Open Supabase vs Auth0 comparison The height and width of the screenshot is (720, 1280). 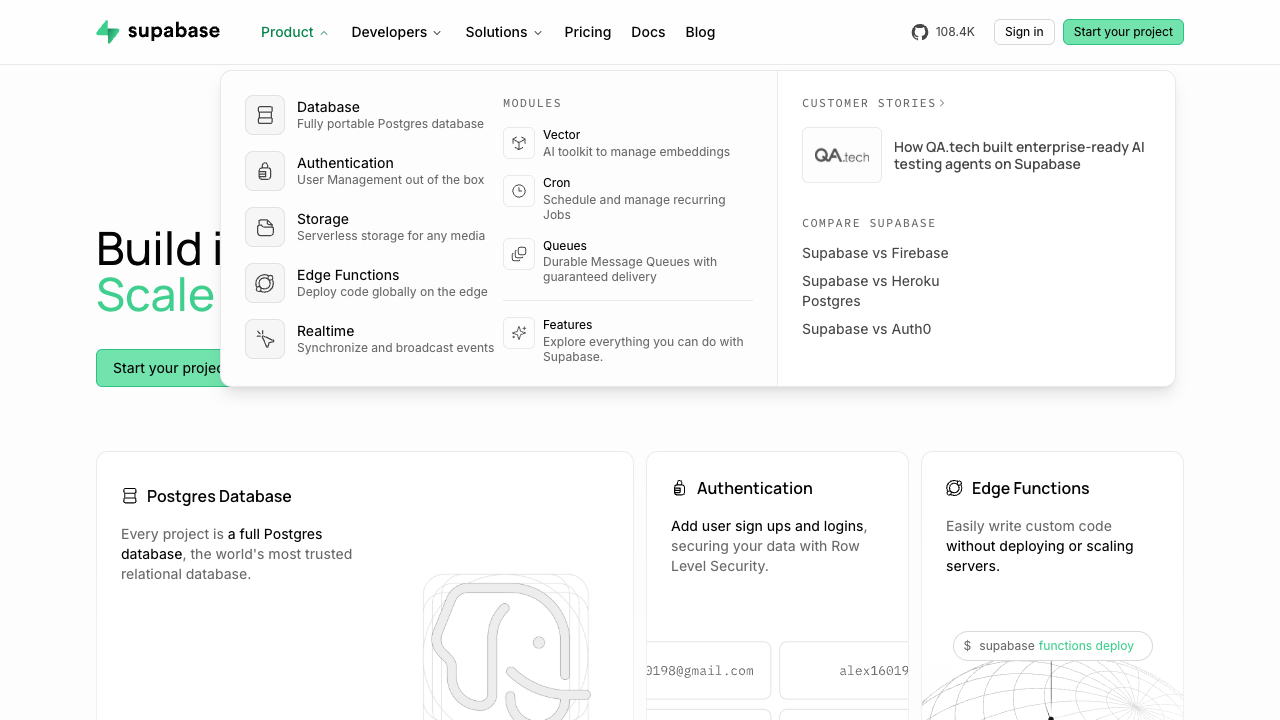pos(866,329)
